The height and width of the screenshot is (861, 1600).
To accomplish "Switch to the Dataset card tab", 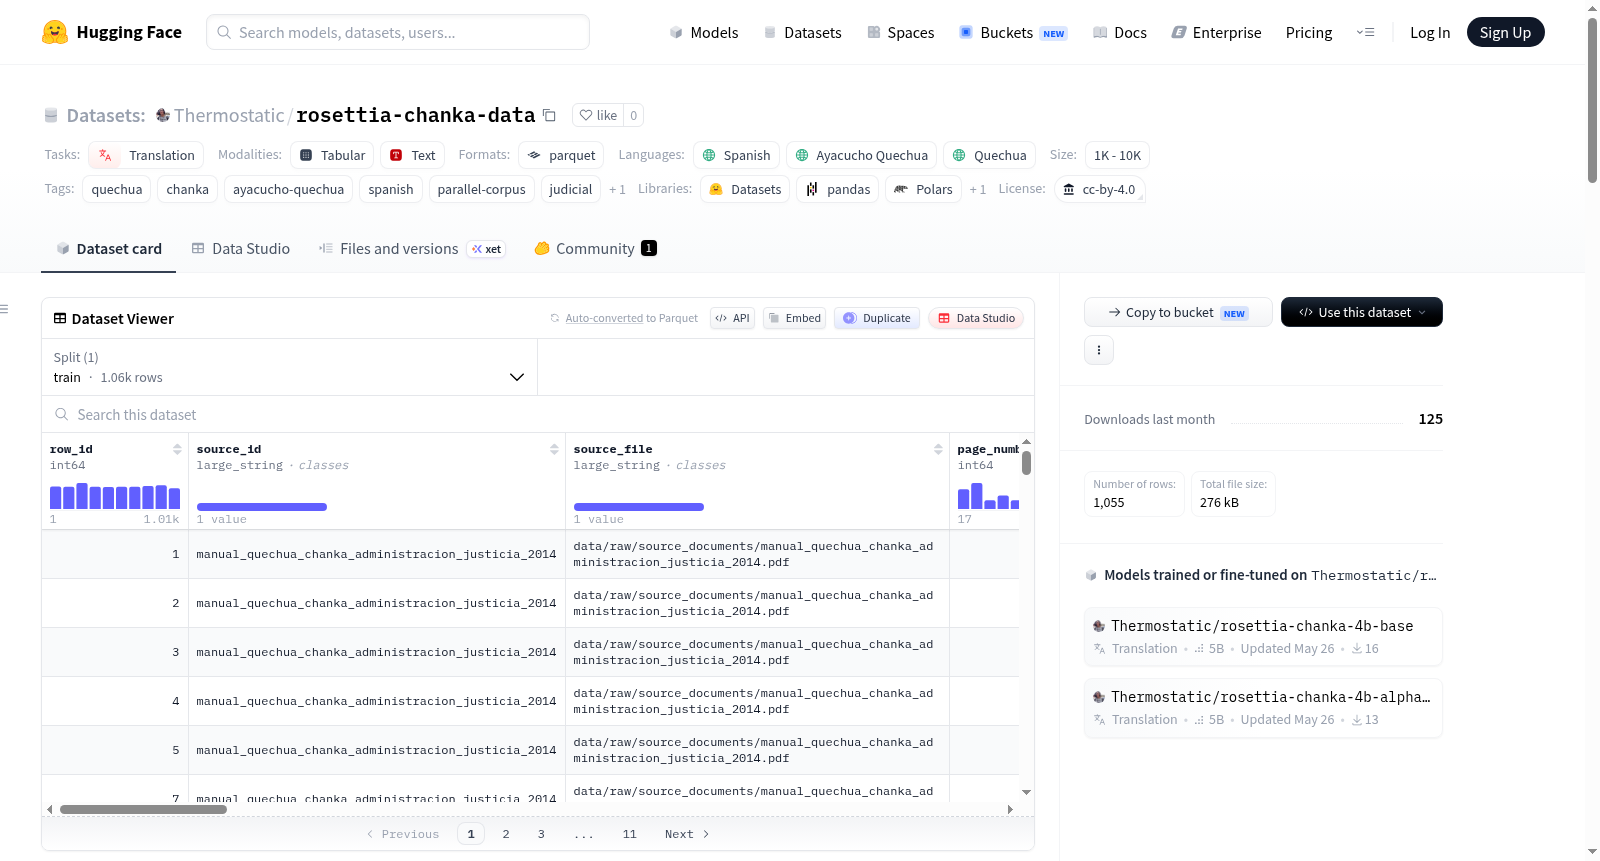I will [109, 249].
